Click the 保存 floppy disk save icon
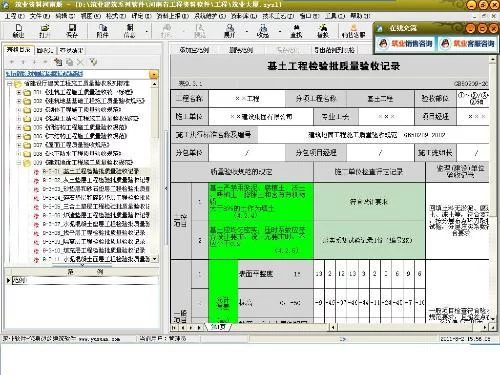Screen dimensions: 500x375 pyautogui.click(x=72, y=31)
